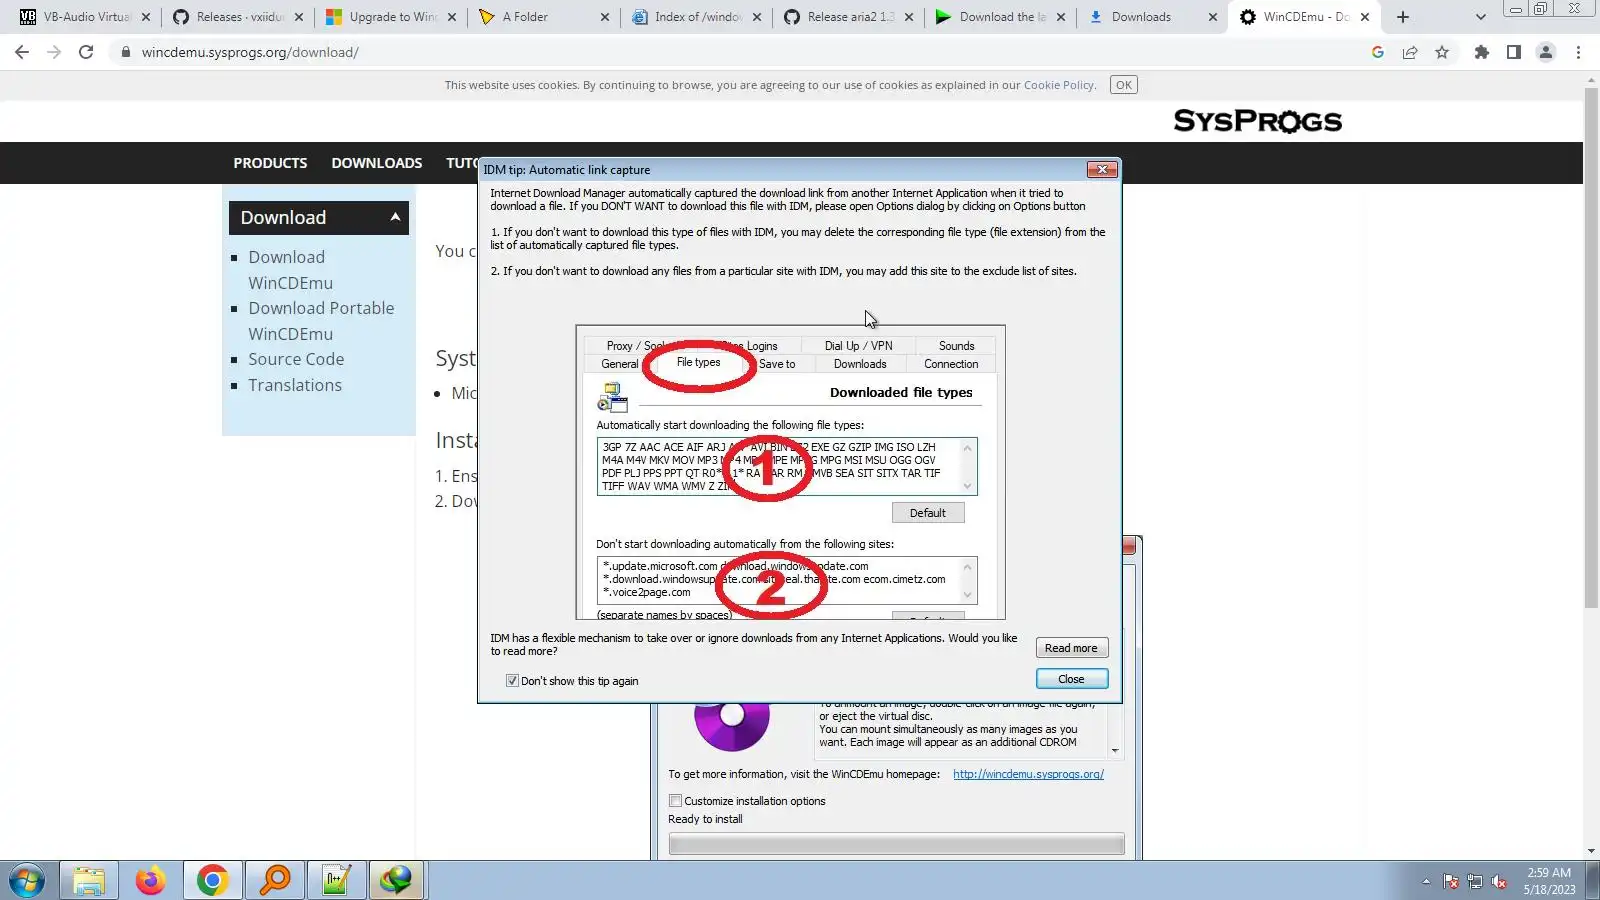The image size is (1600, 900).
Task: Open the PRODUCTS menu item
Action: tap(270, 163)
